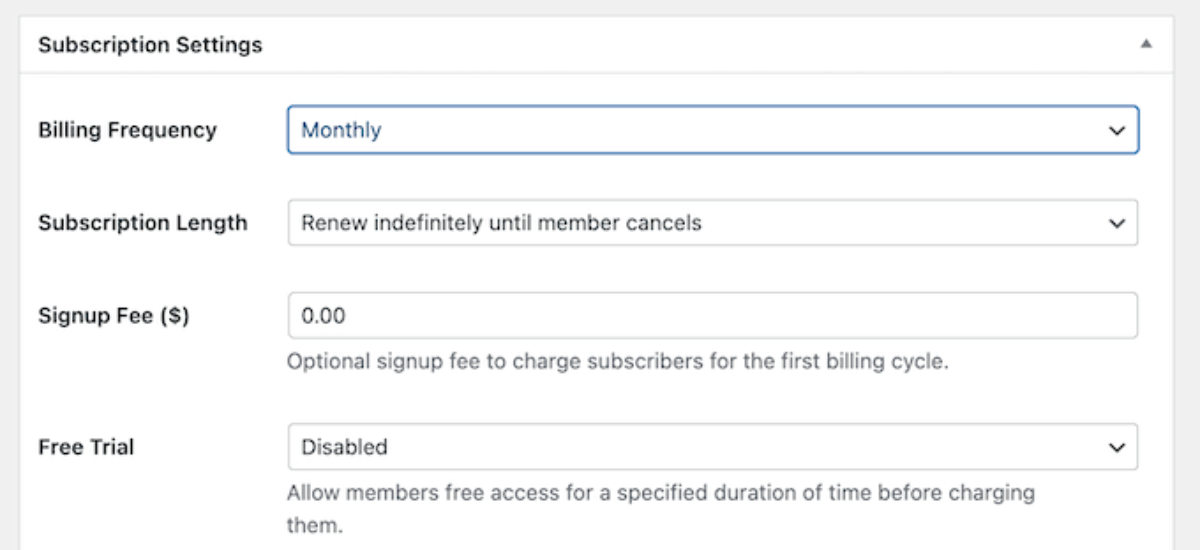Viewport: 1200px width, 550px height.
Task: Click the selected Monthly value text
Action: click(341, 130)
